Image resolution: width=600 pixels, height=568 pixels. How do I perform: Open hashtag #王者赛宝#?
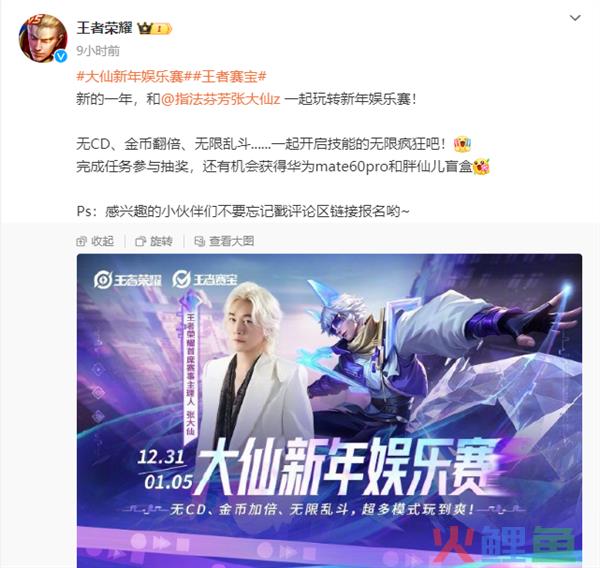point(229,77)
